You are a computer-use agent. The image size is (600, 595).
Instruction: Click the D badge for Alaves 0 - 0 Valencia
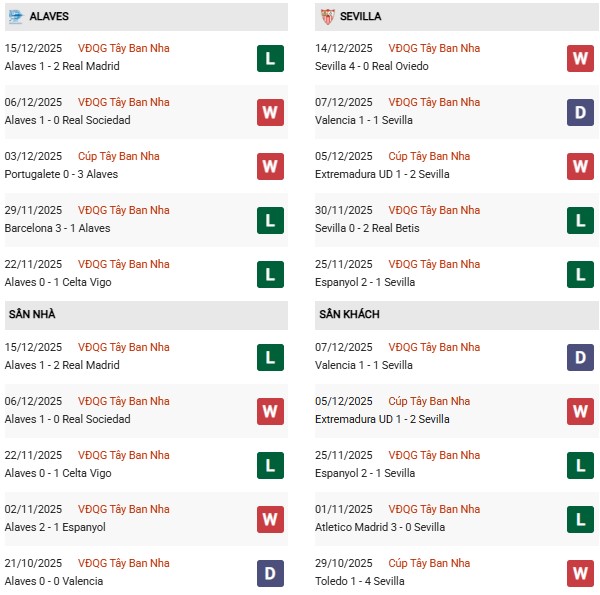coord(269,573)
